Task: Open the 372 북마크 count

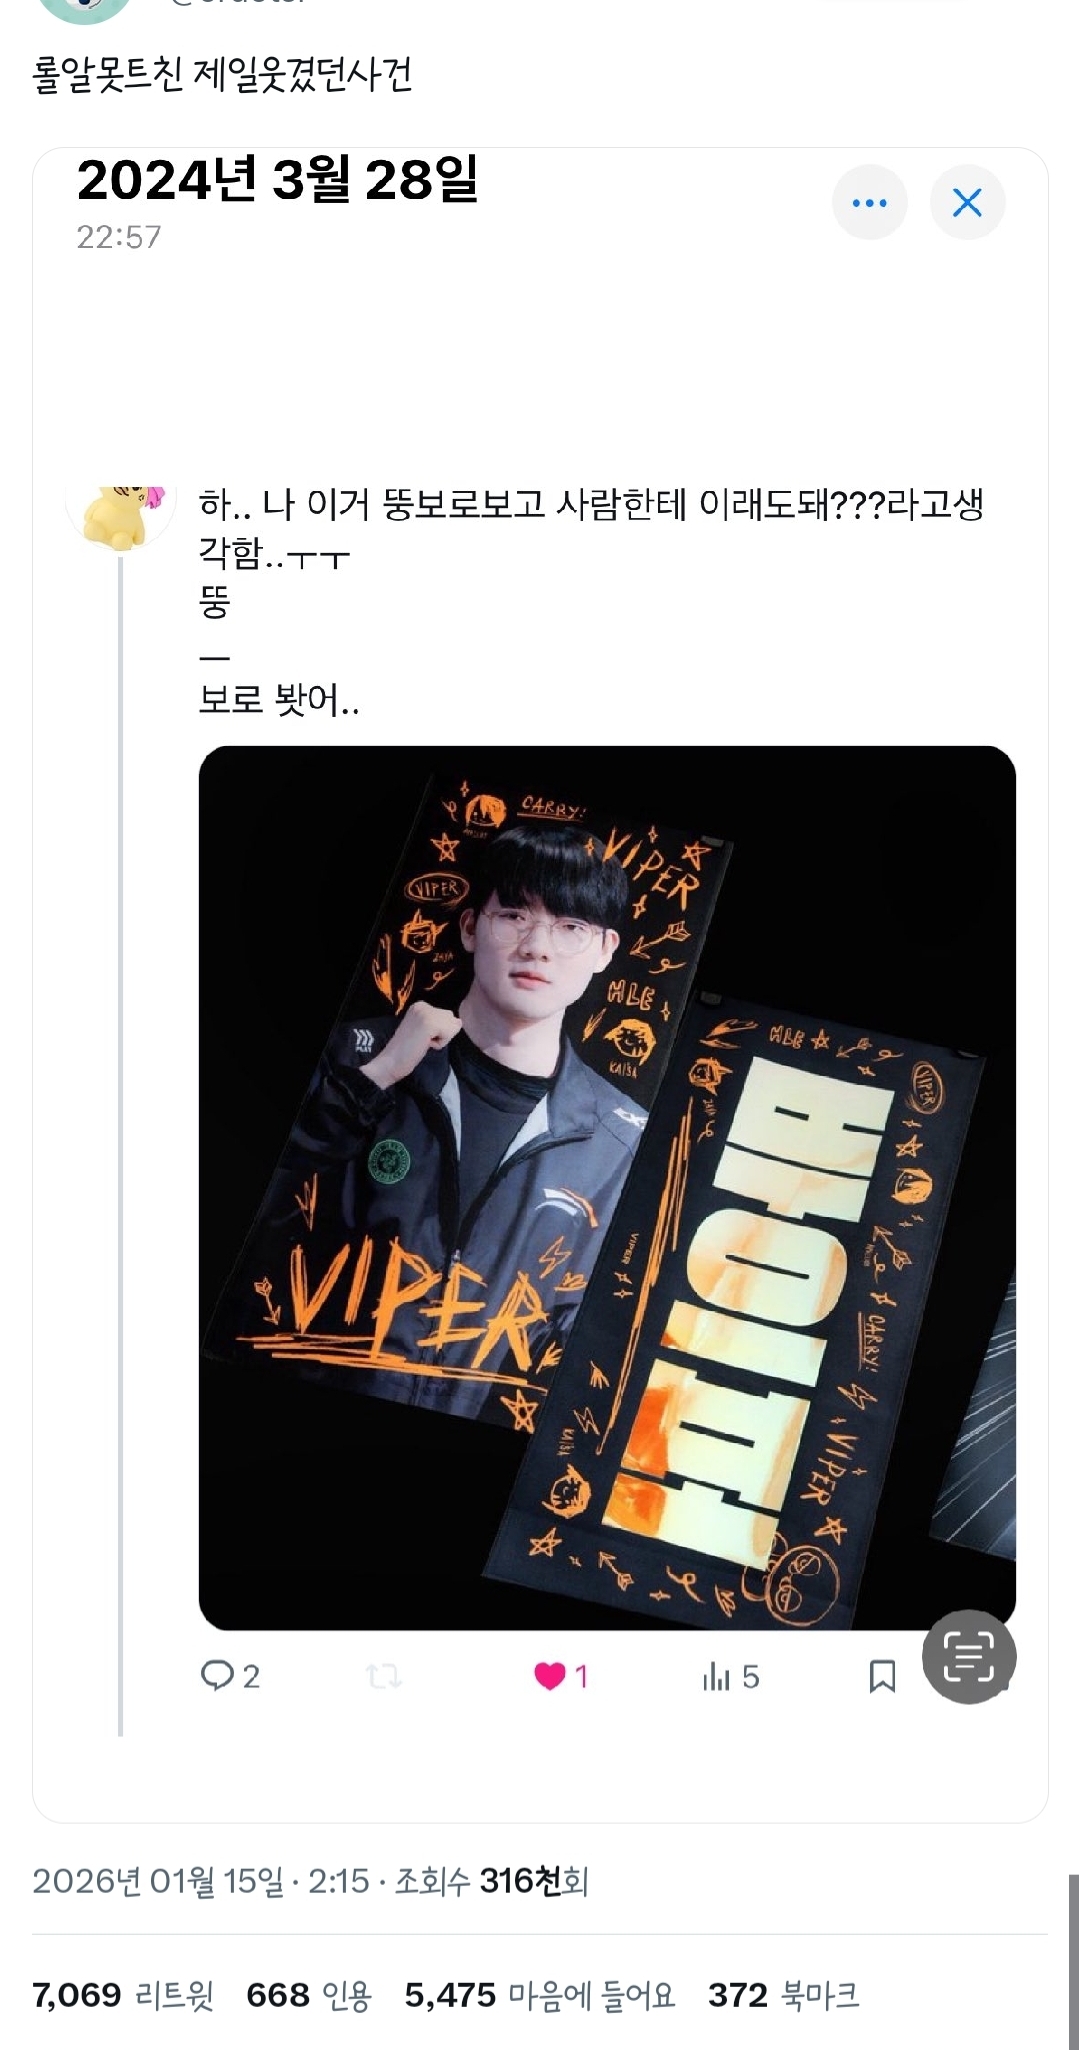Action: point(783,1995)
